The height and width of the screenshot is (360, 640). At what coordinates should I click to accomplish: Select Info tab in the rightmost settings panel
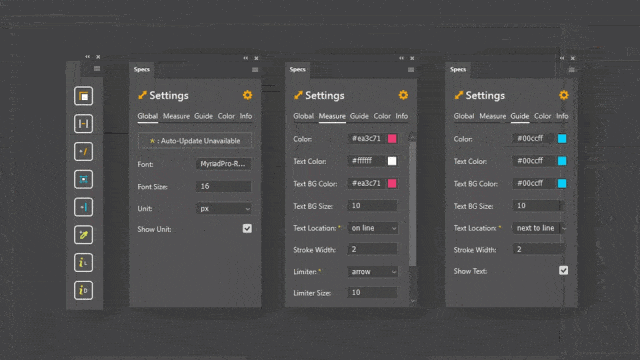pyautogui.click(x=562, y=116)
